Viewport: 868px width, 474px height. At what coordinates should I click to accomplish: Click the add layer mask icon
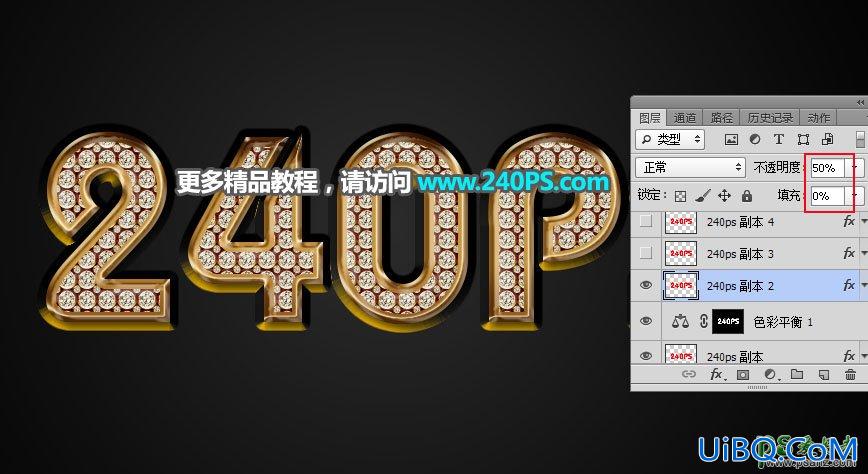click(x=742, y=375)
